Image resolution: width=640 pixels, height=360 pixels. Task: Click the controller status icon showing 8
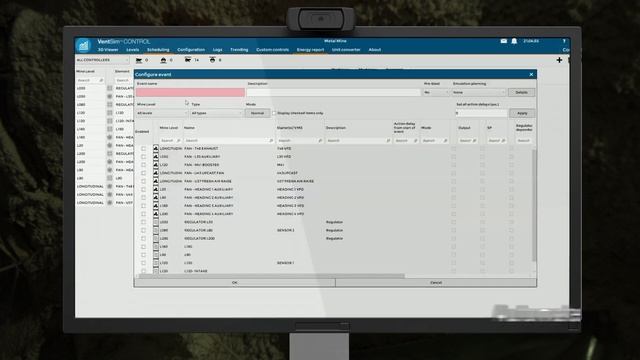pos(212,60)
